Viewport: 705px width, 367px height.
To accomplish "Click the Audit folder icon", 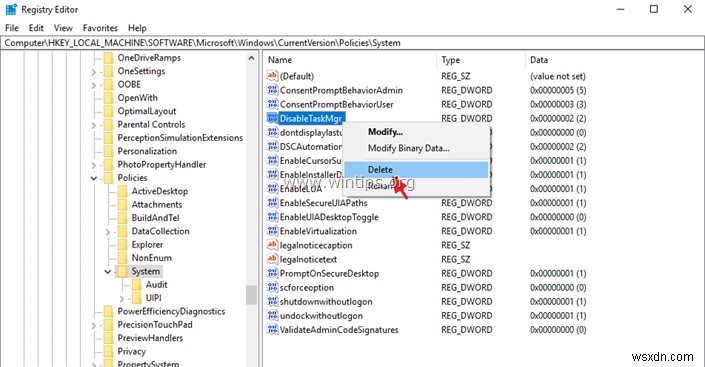I will (x=136, y=285).
